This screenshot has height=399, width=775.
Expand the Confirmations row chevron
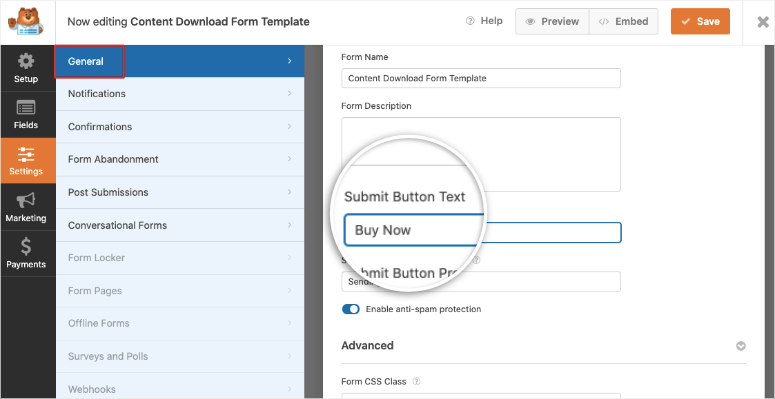pyautogui.click(x=290, y=127)
